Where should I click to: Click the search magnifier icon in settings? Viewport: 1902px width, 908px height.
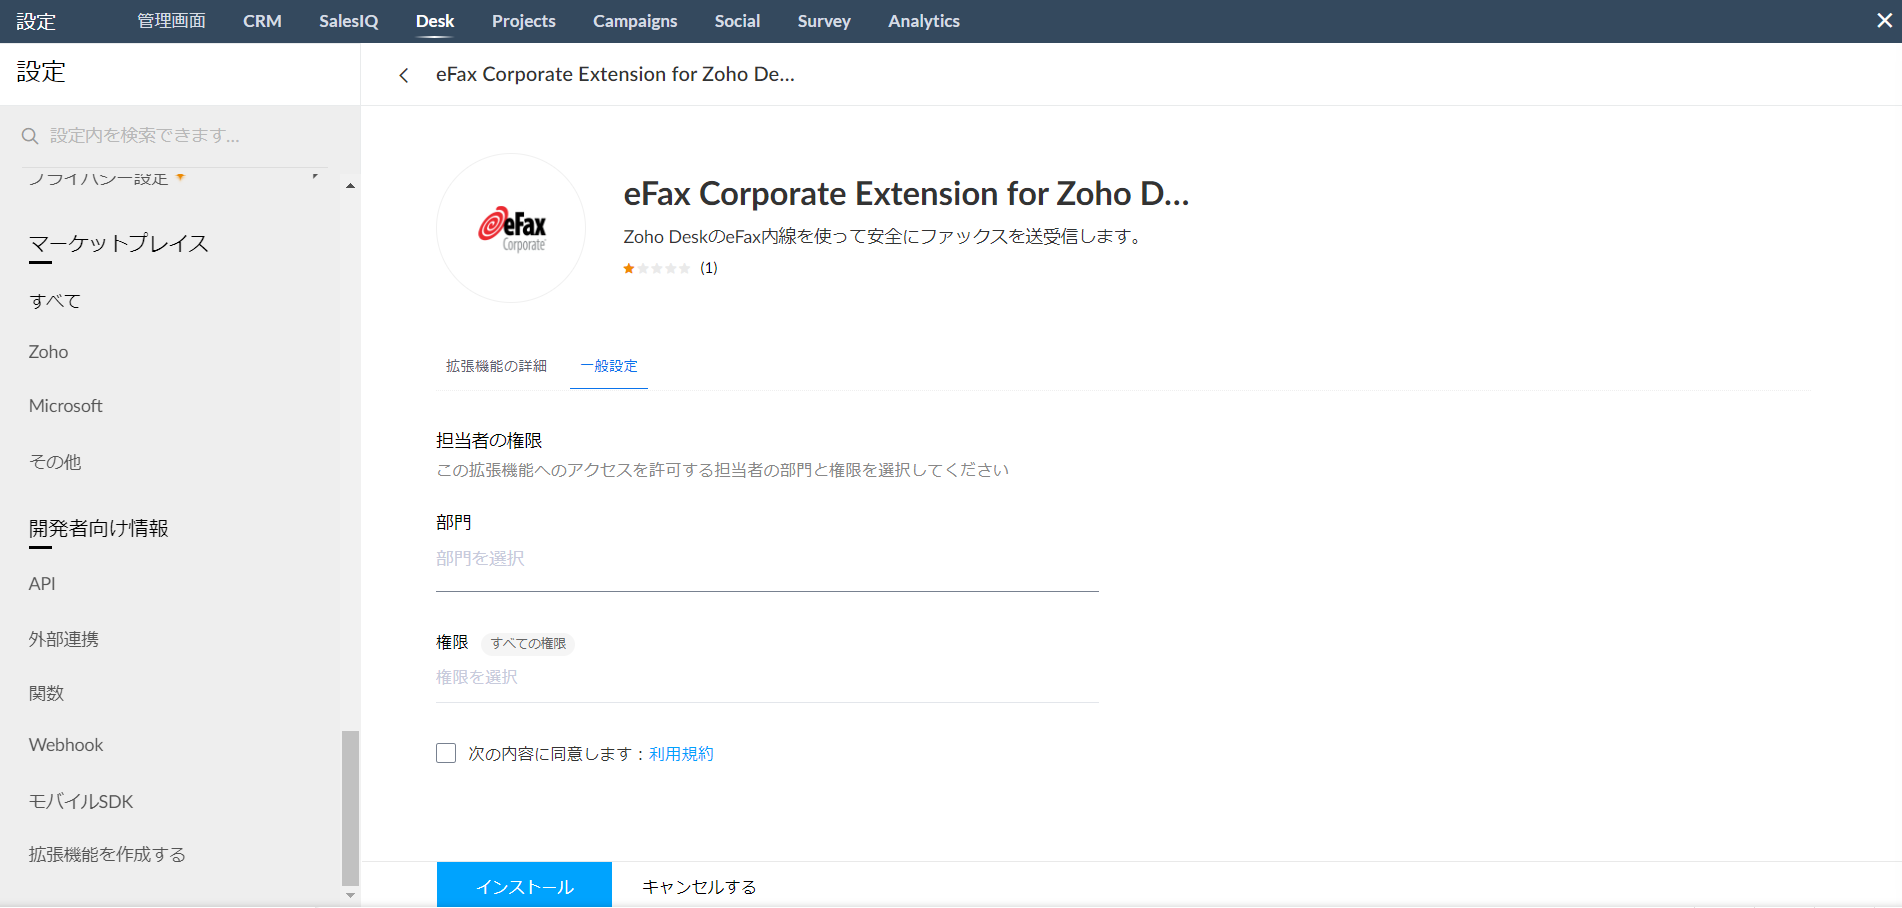[30, 136]
